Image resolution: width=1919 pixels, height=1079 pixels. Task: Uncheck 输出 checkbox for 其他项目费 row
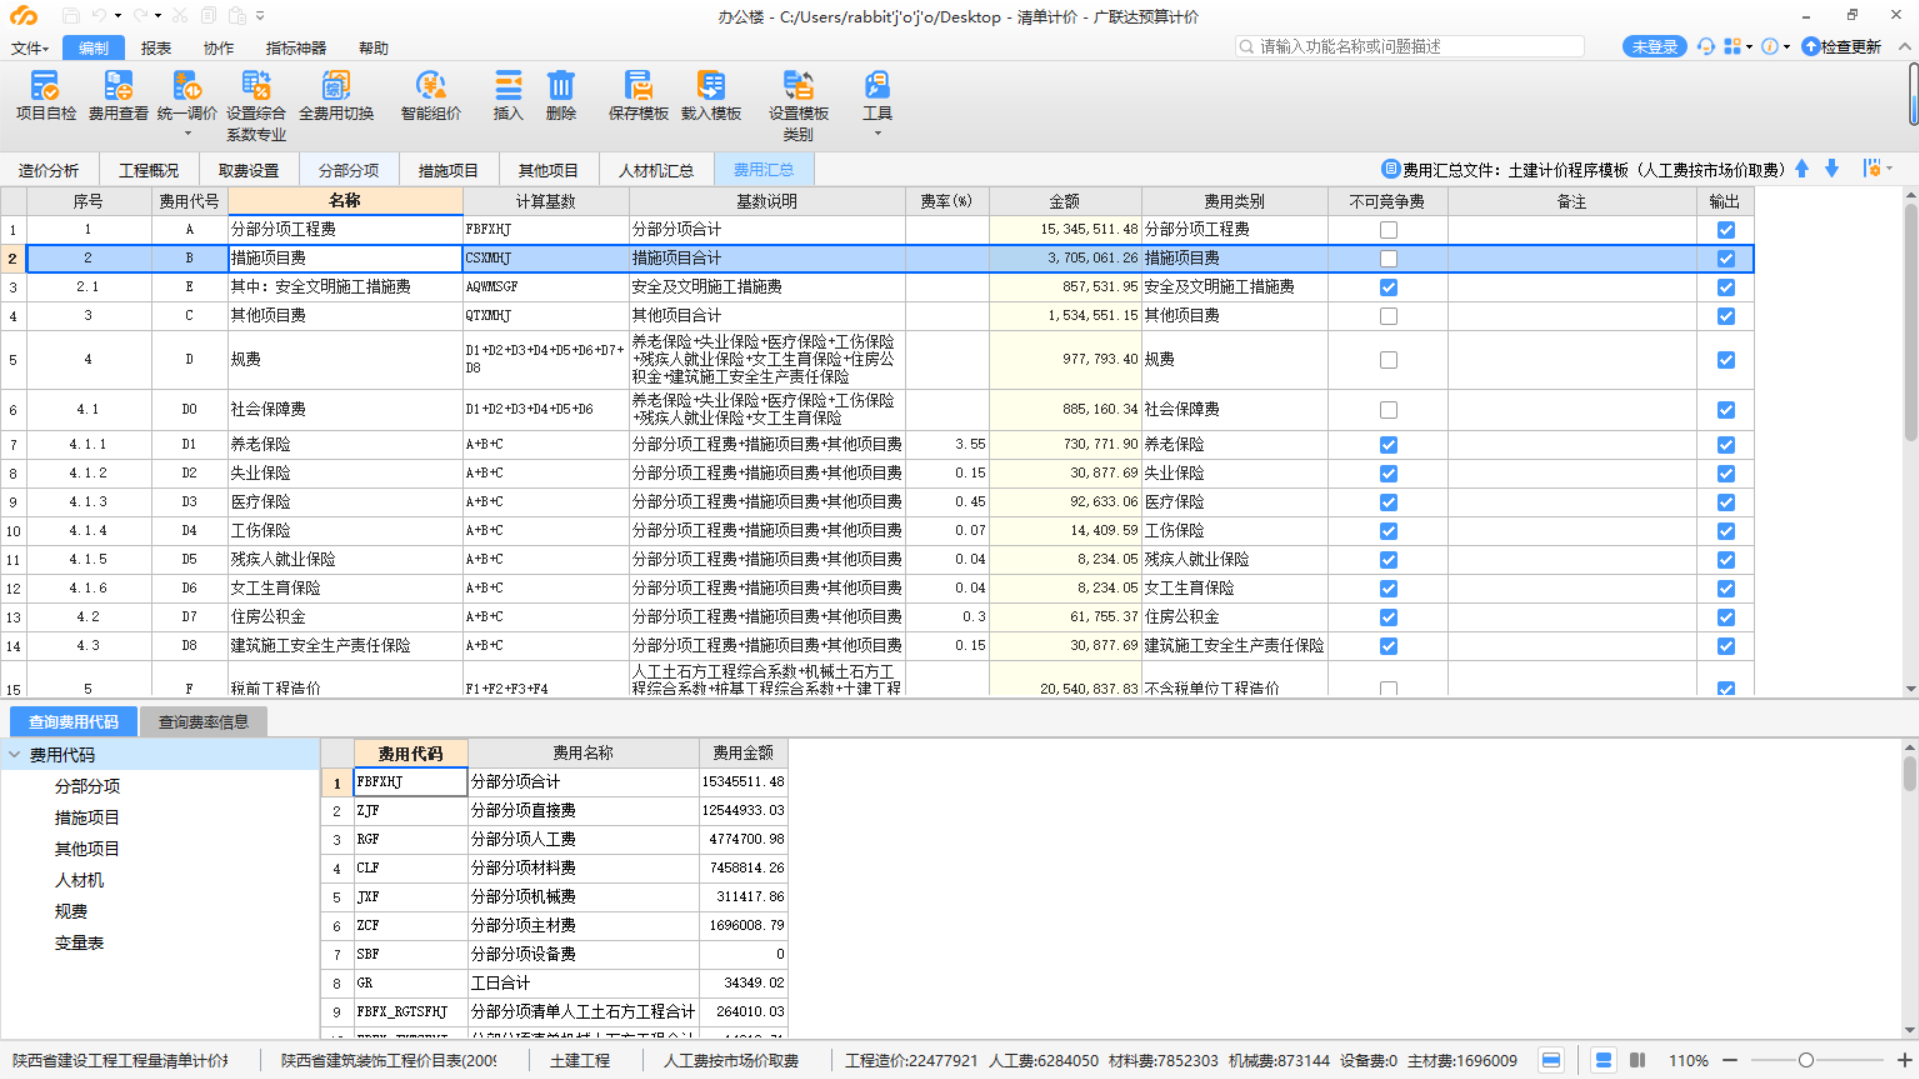(x=1726, y=316)
